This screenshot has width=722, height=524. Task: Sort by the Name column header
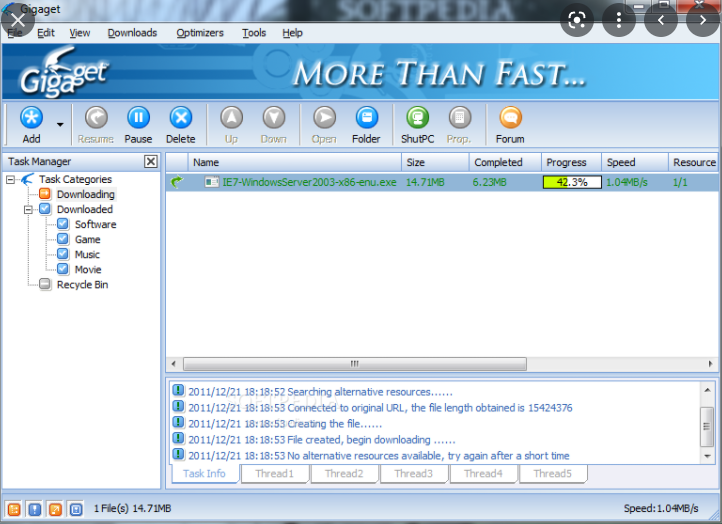pyautogui.click(x=295, y=162)
